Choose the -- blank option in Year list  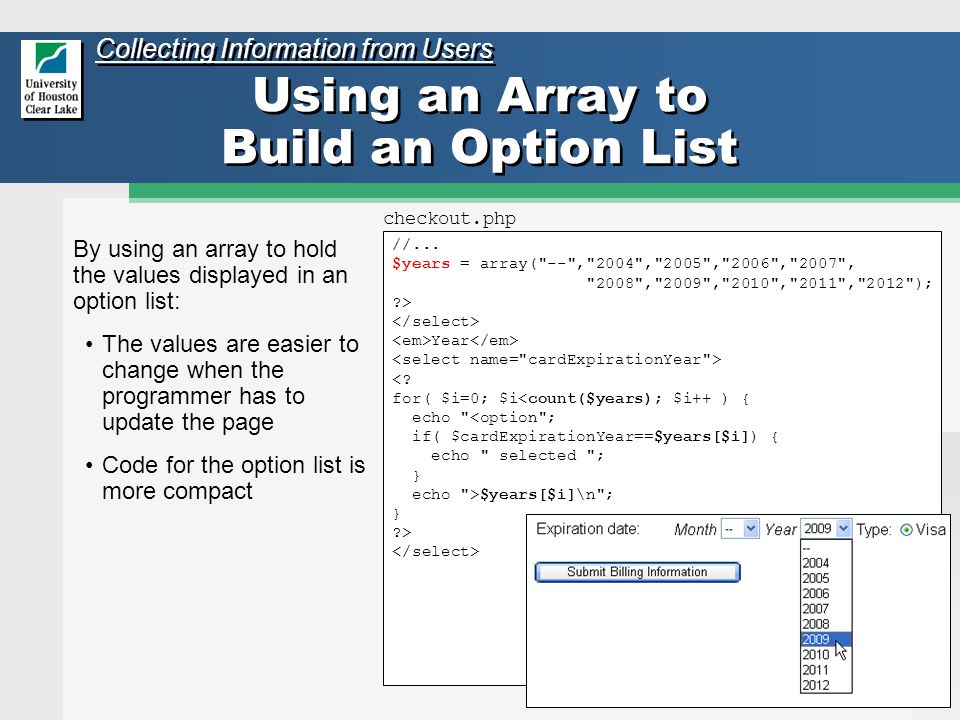(825, 548)
